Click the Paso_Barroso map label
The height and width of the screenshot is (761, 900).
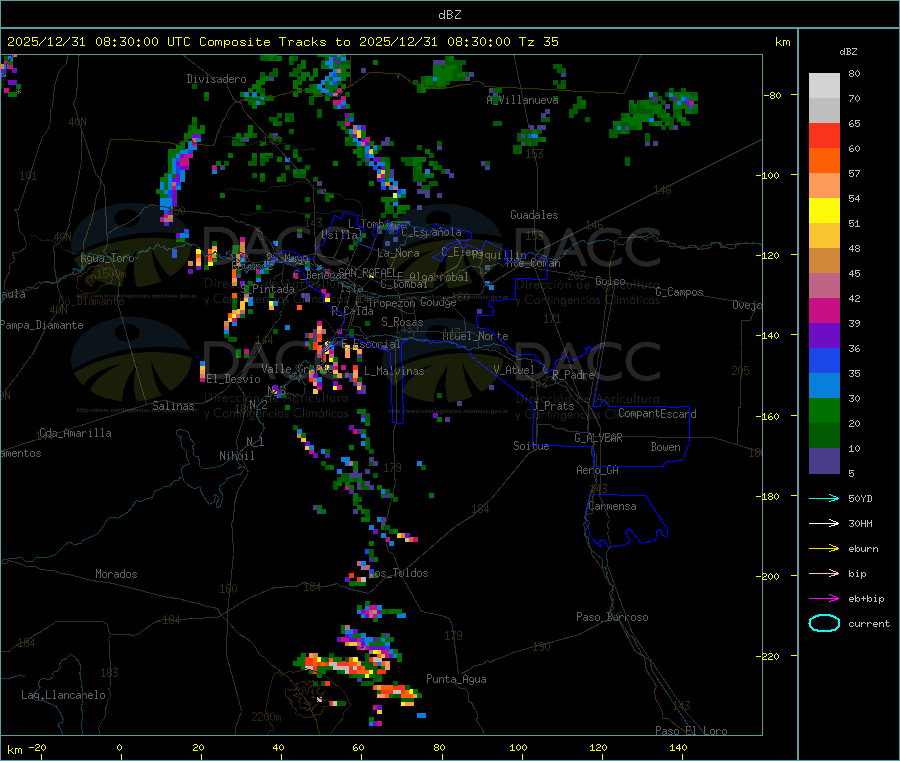click(x=612, y=617)
